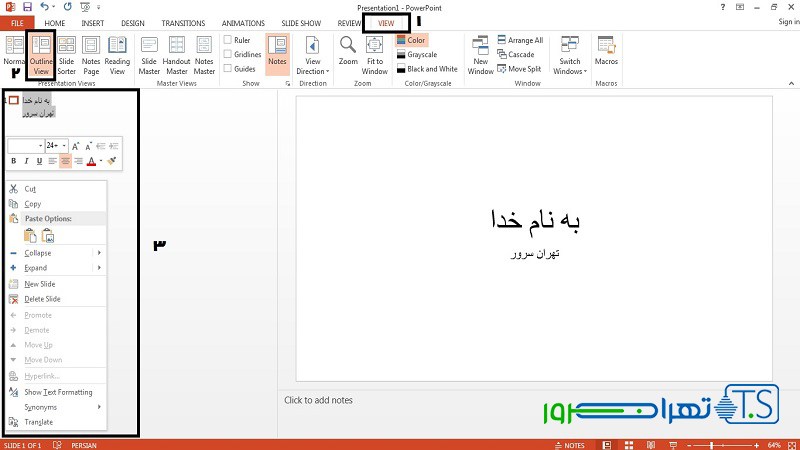Viewport: 800px width, 450px height.
Task: Click Fit to Window icon
Action: (x=375, y=55)
